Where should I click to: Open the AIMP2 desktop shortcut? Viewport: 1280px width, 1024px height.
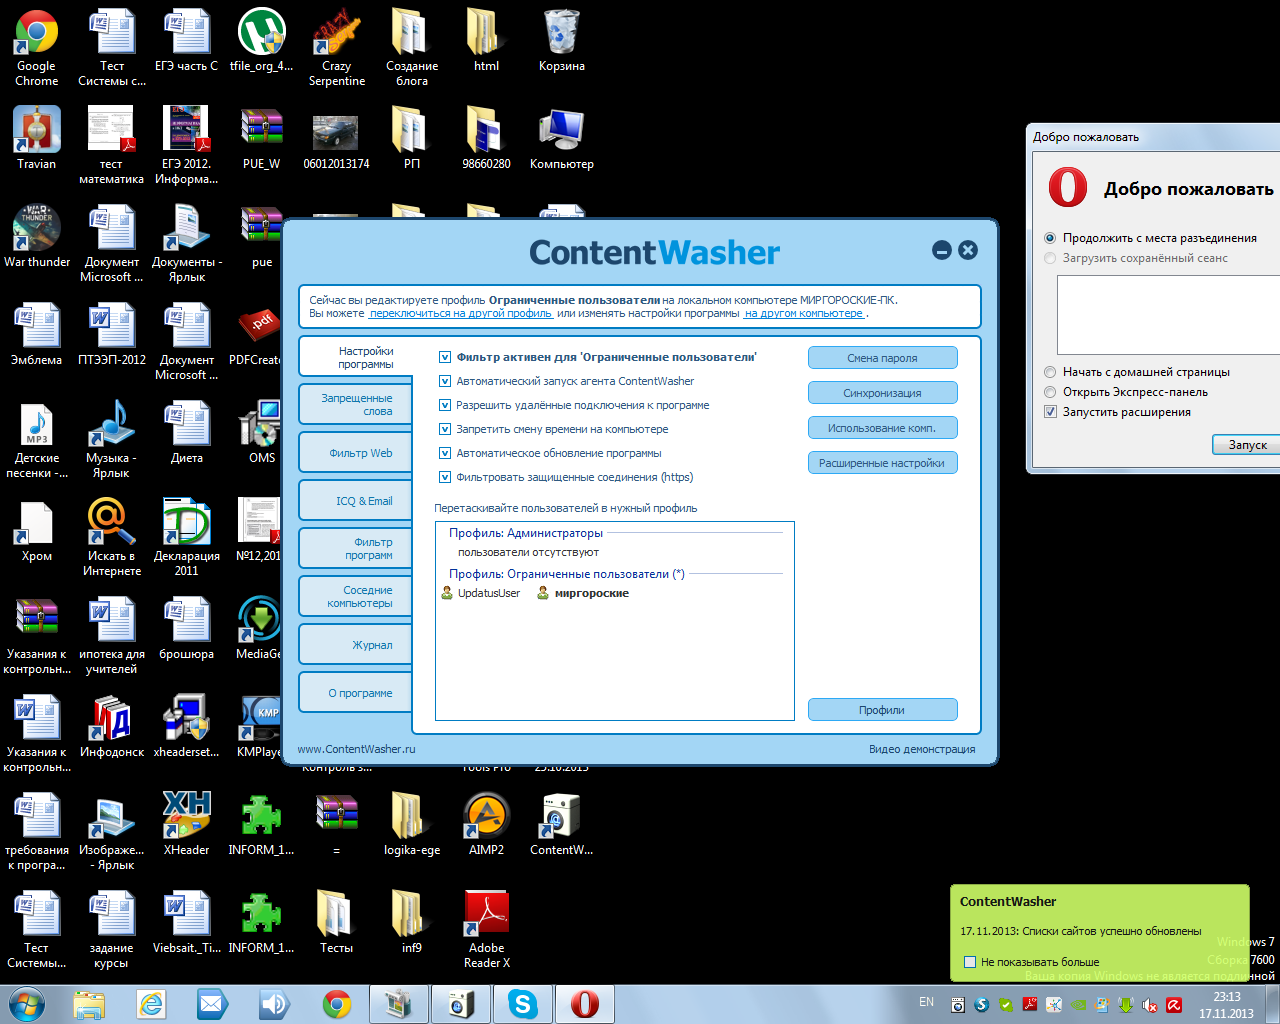487,824
